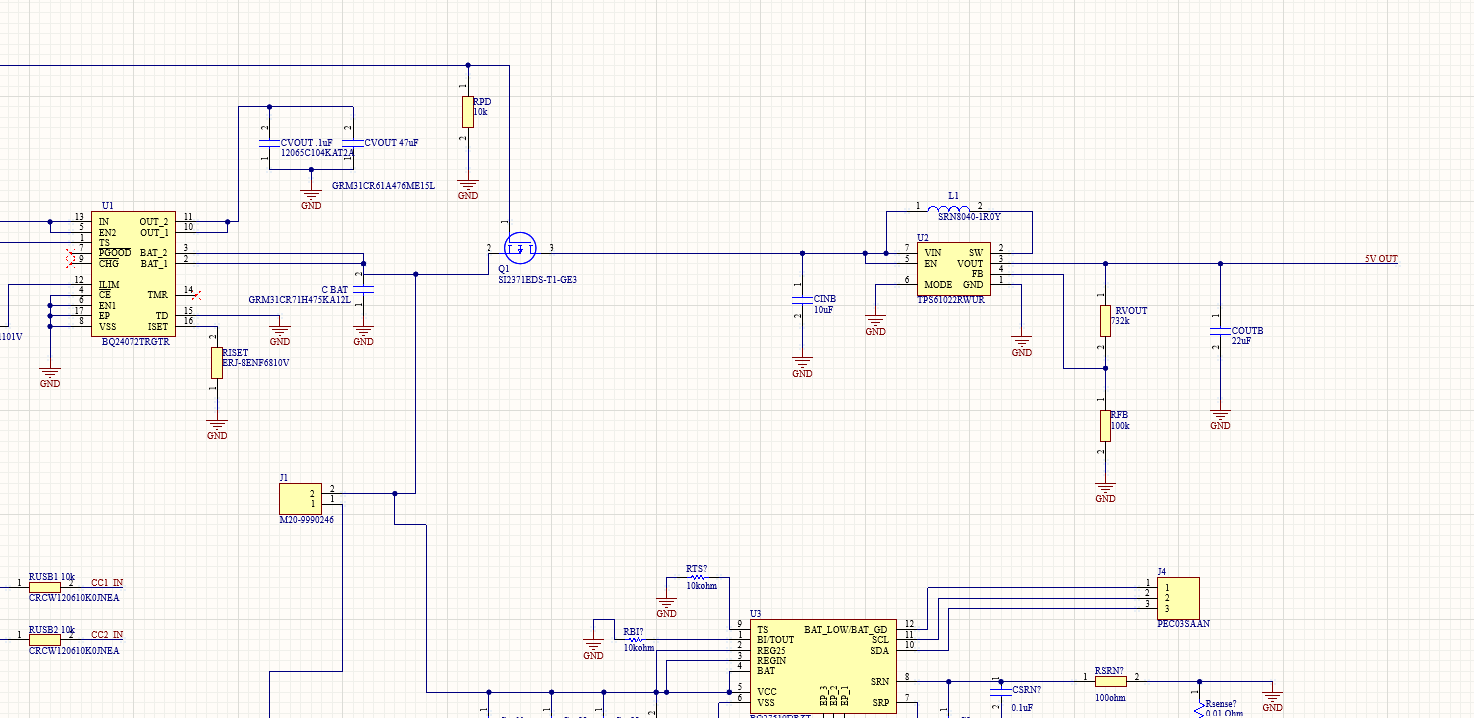Select the no-connect marker on TMR pin 14
Viewport: 1474px width, 718px height.
point(197,295)
